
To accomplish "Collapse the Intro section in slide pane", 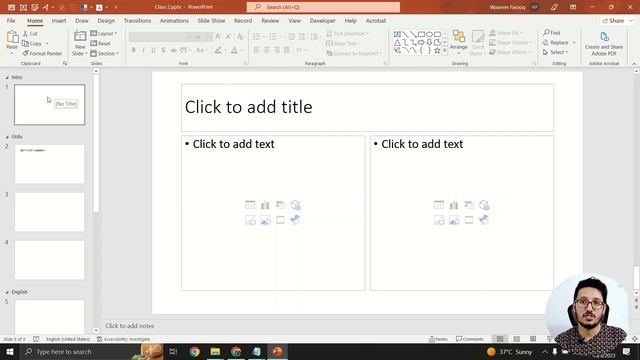I will (x=7, y=77).
